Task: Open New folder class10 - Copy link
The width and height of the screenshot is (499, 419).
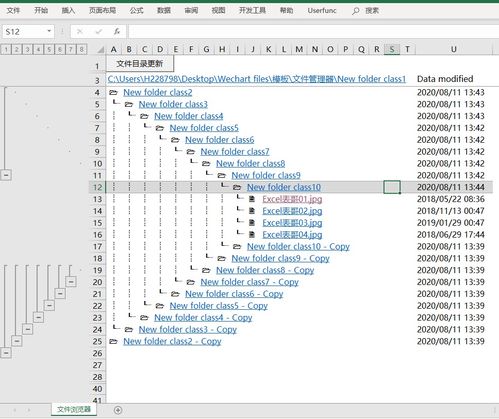Action: coord(298,247)
